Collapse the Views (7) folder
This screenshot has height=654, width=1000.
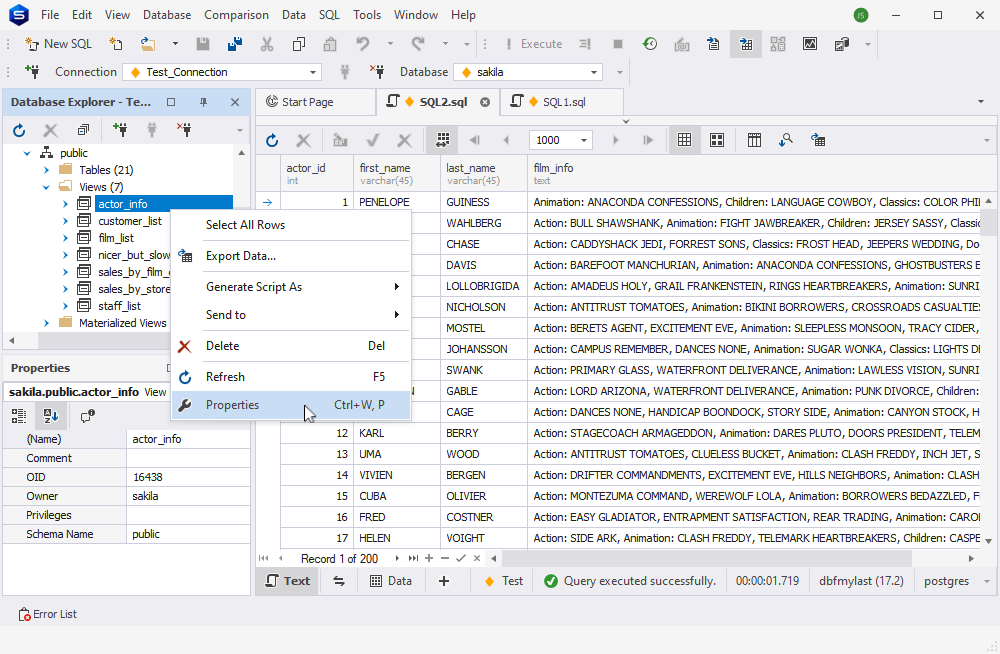46,187
